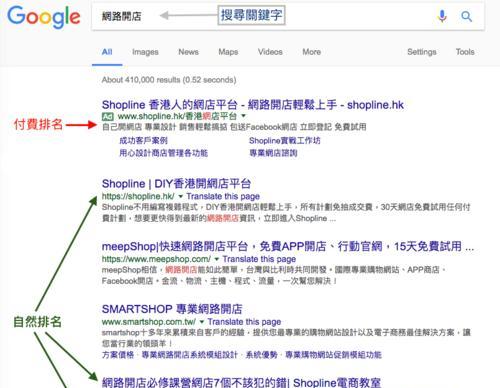Screen dimensions: 500x388
Task: Open the Tools options
Action: pos(465,52)
